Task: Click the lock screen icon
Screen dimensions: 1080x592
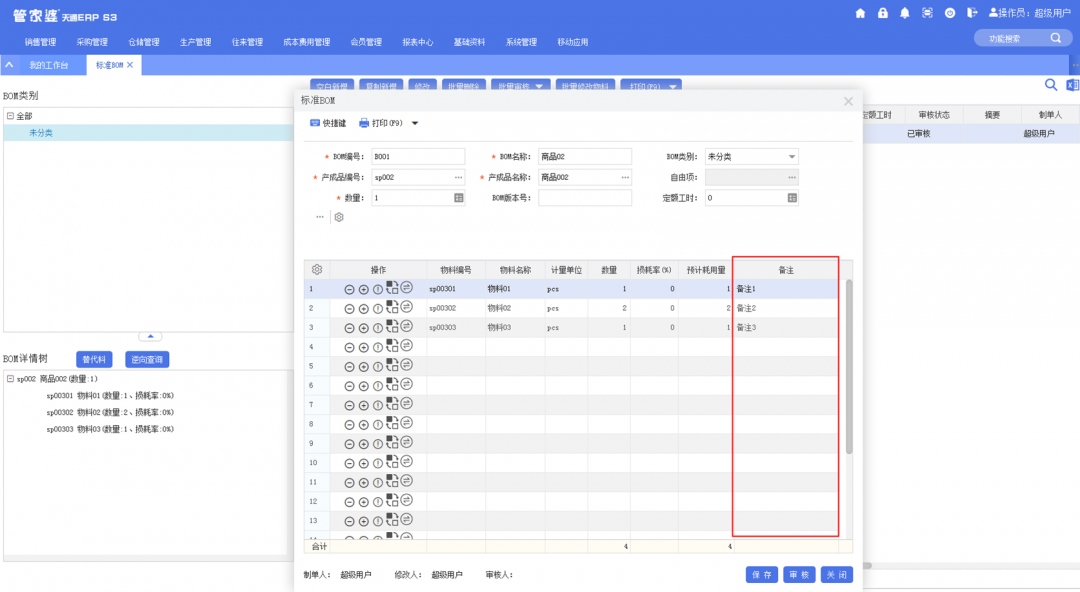Action: pos(883,13)
